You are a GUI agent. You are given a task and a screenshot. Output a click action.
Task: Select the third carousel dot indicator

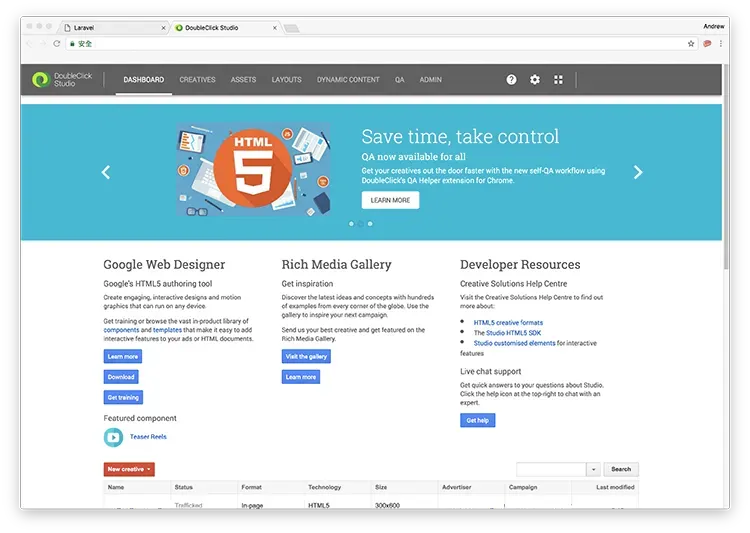[x=370, y=224]
